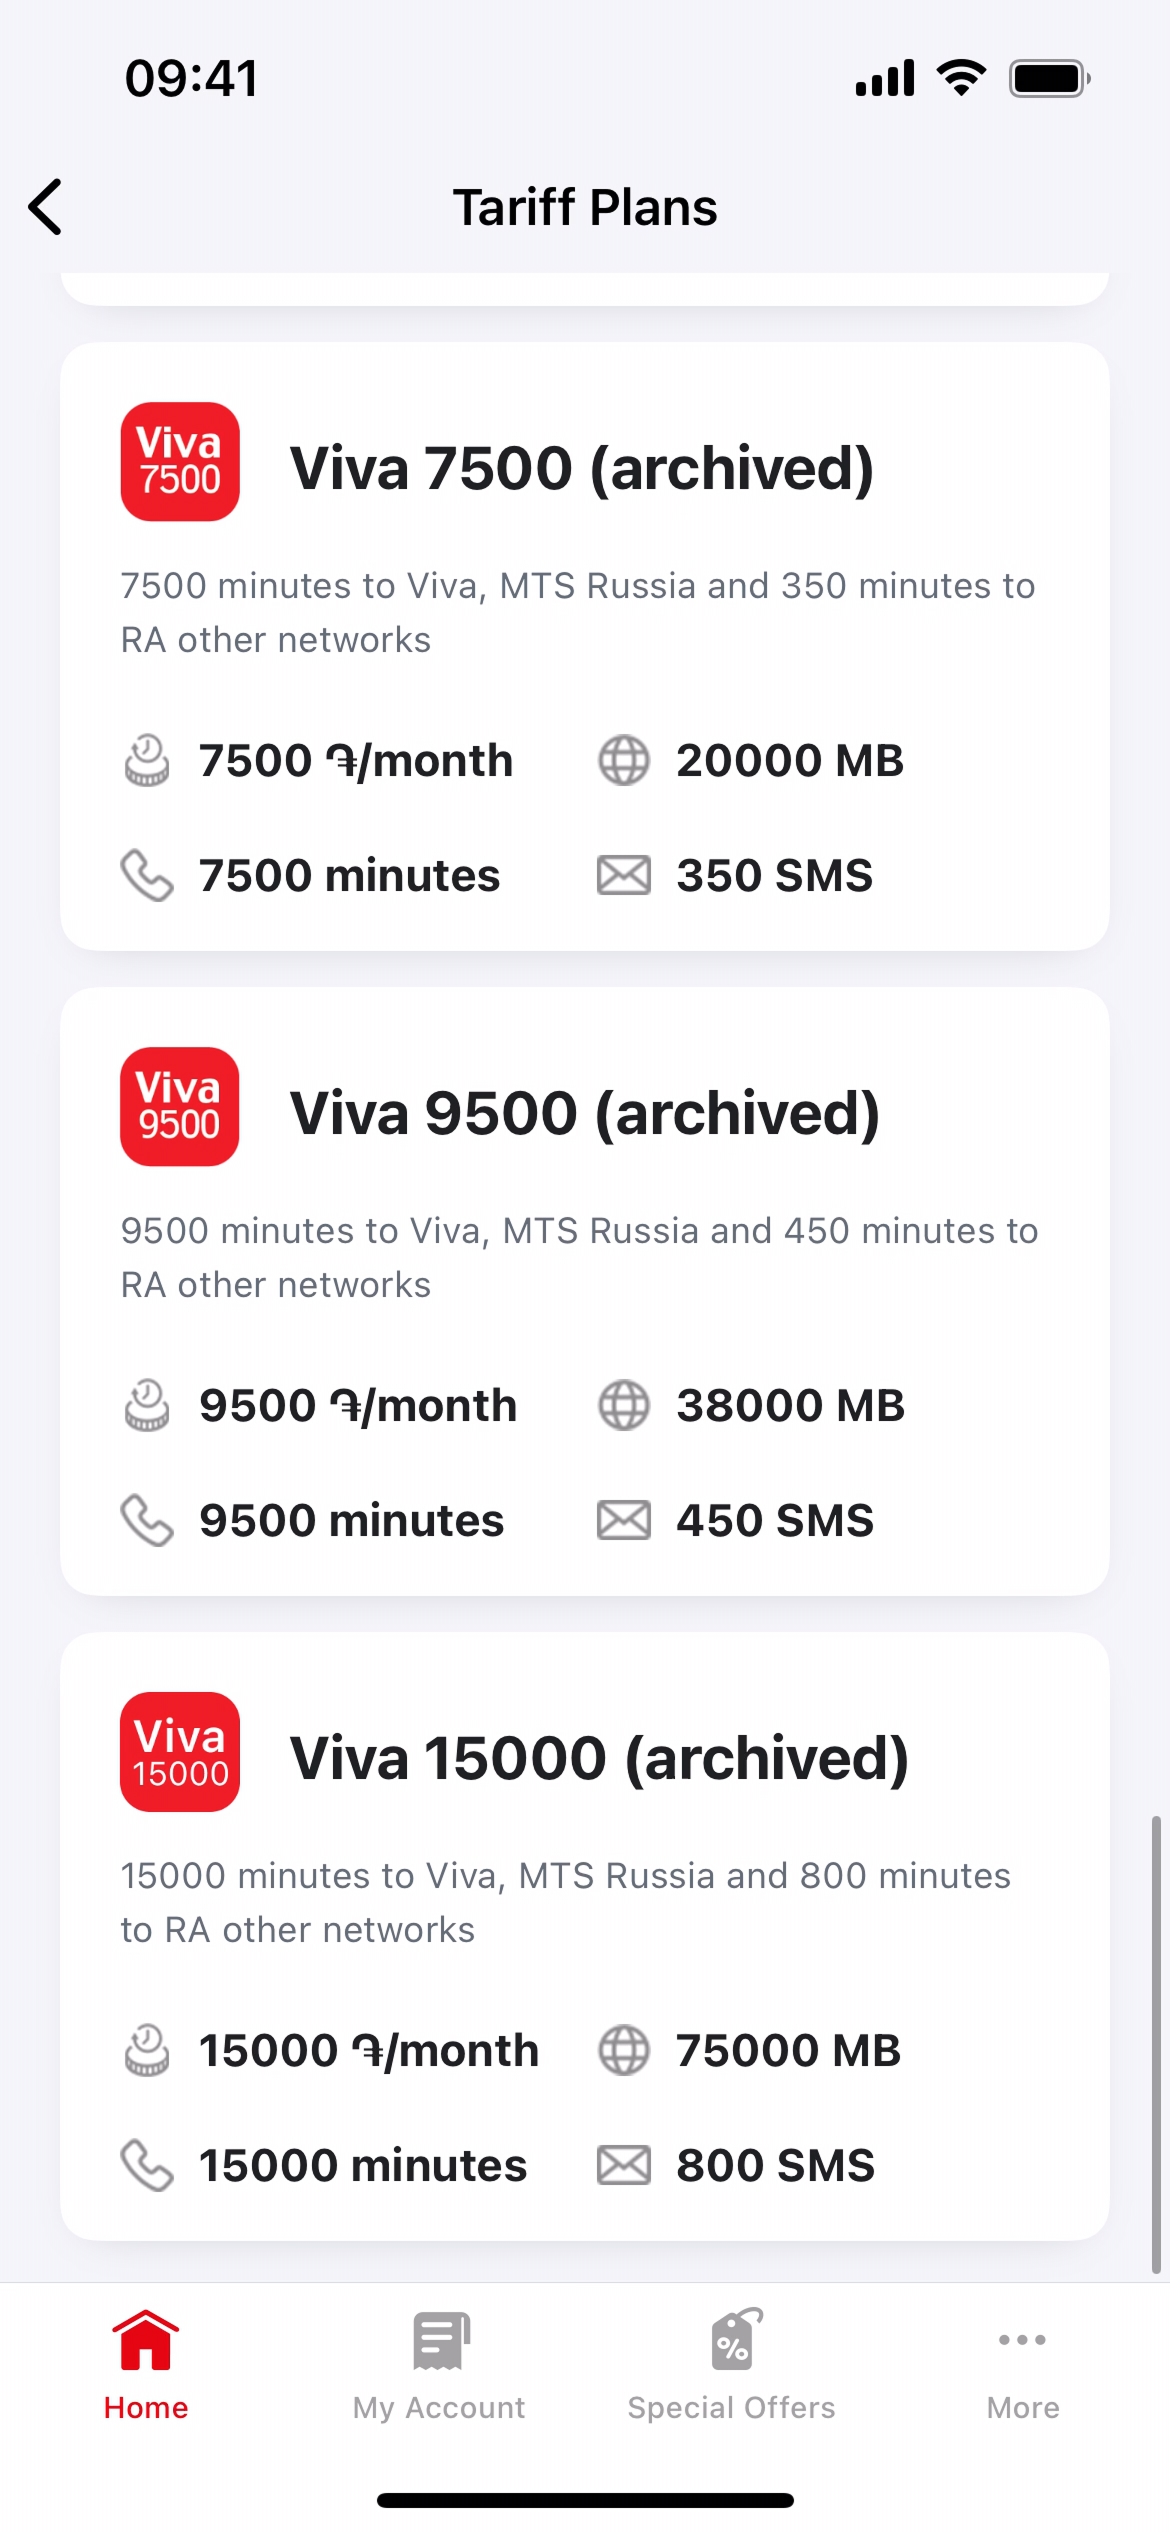Open the More menu tab
Screen dimensions: 1170x2532
1023,2366
